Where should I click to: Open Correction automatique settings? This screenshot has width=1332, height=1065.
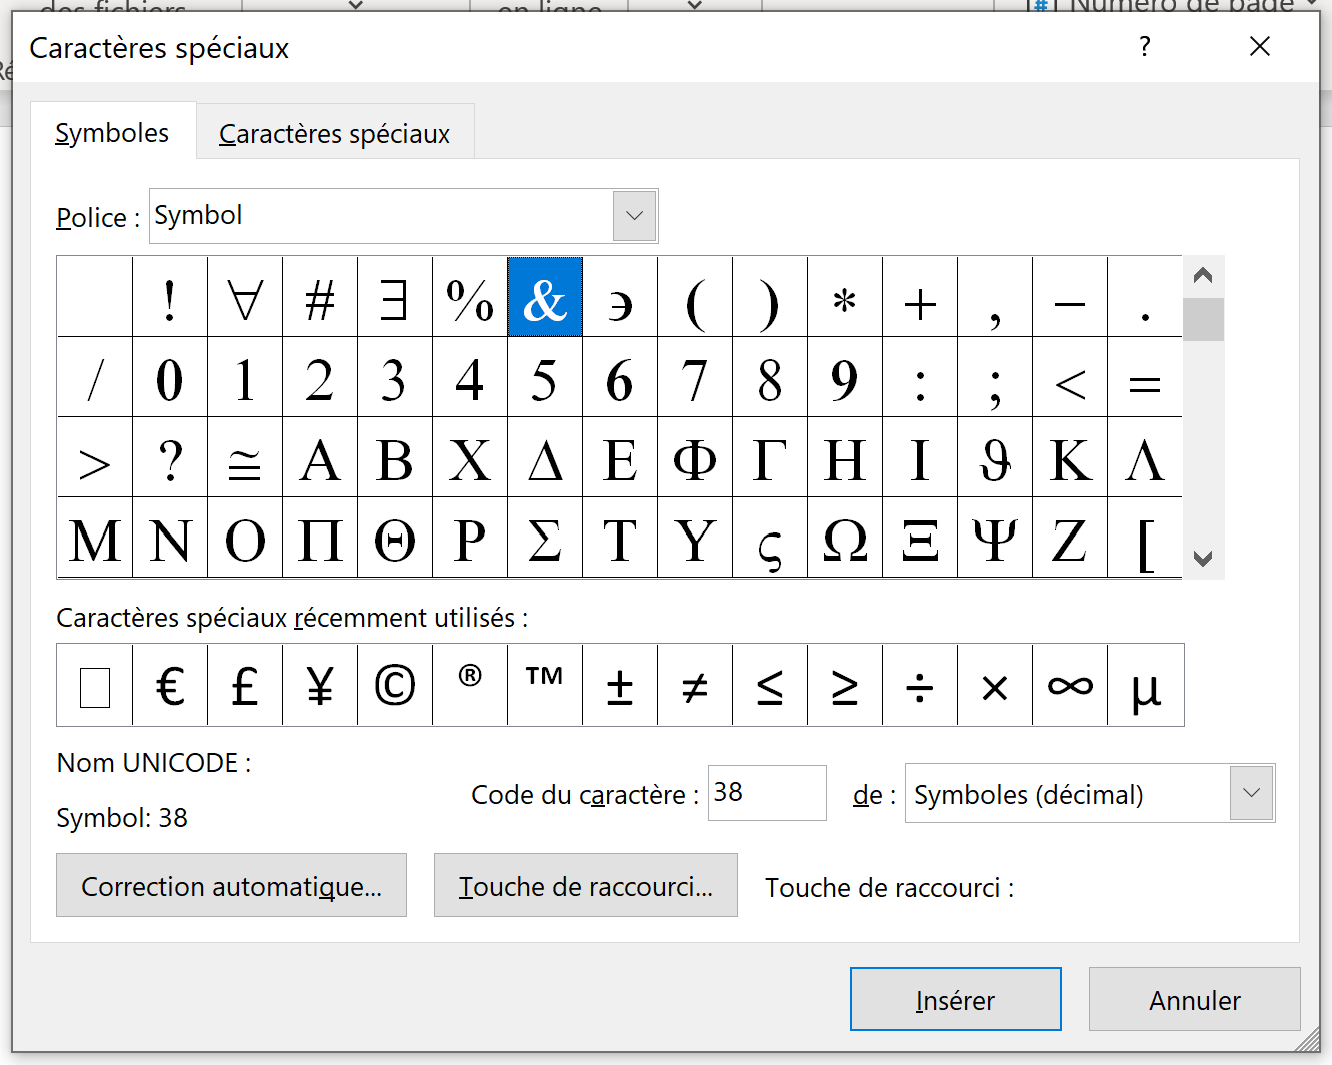[x=231, y=885]
